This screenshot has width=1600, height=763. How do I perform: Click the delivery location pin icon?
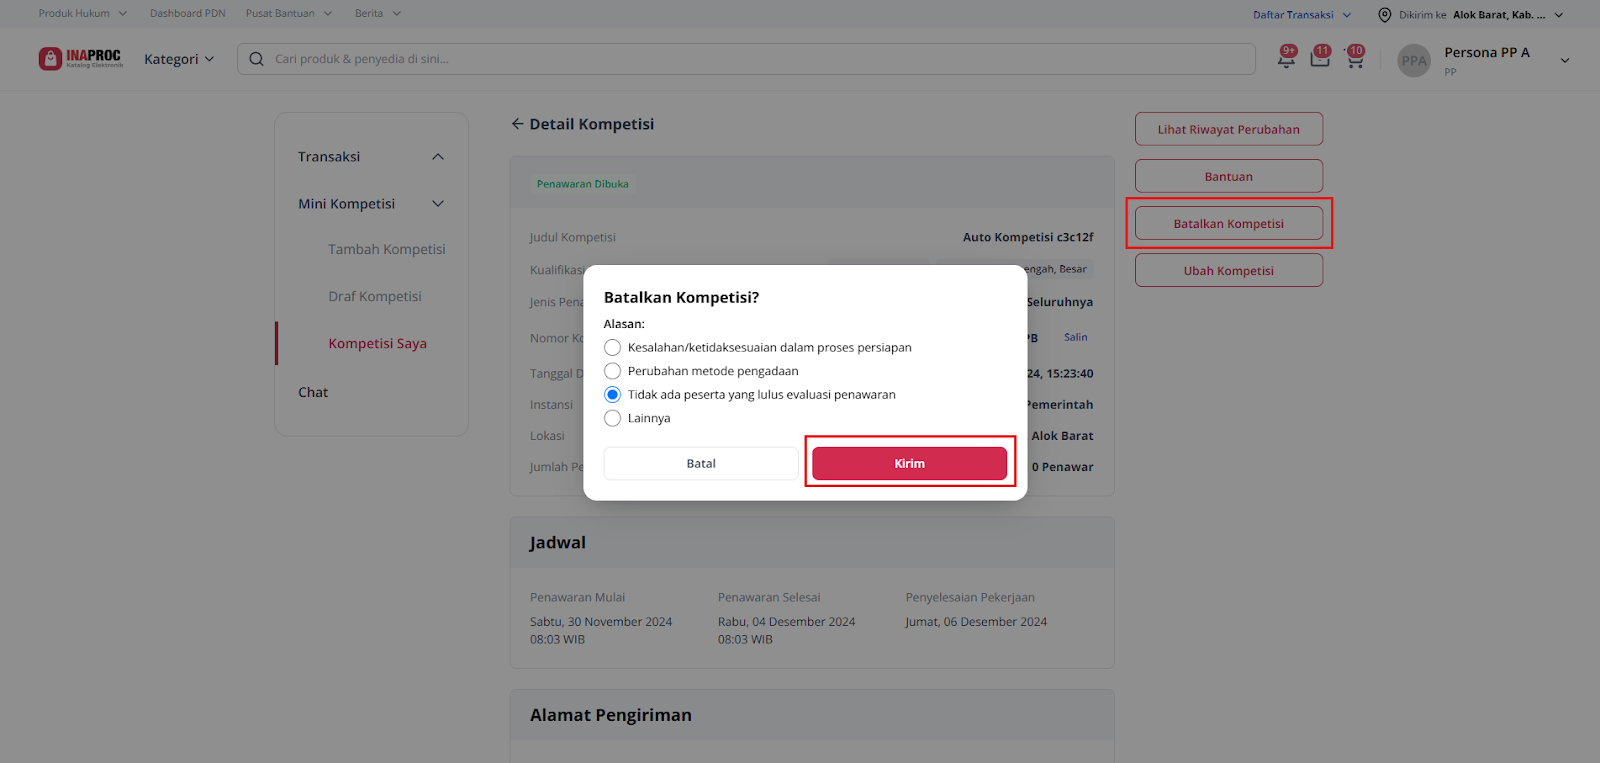click(x=1385, y=14)
